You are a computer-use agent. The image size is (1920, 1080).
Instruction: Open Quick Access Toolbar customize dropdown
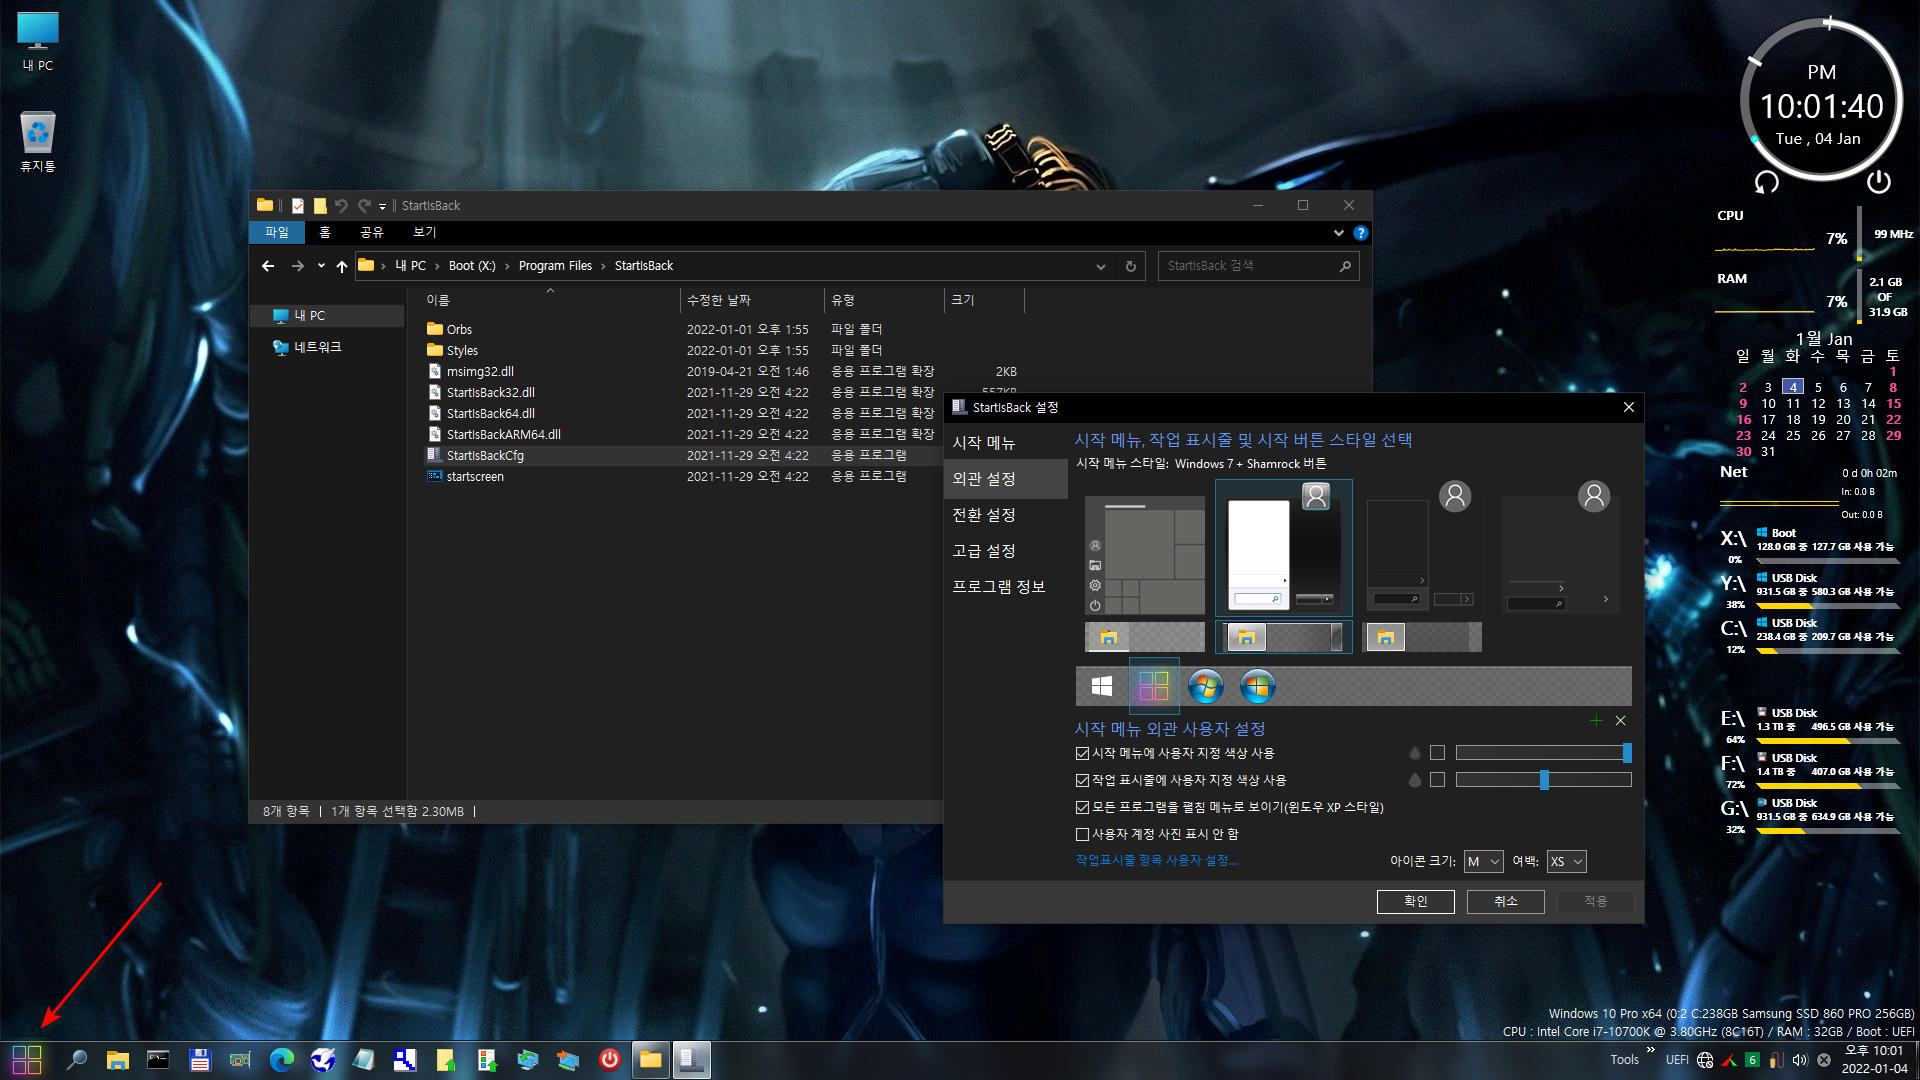[382, 206]
